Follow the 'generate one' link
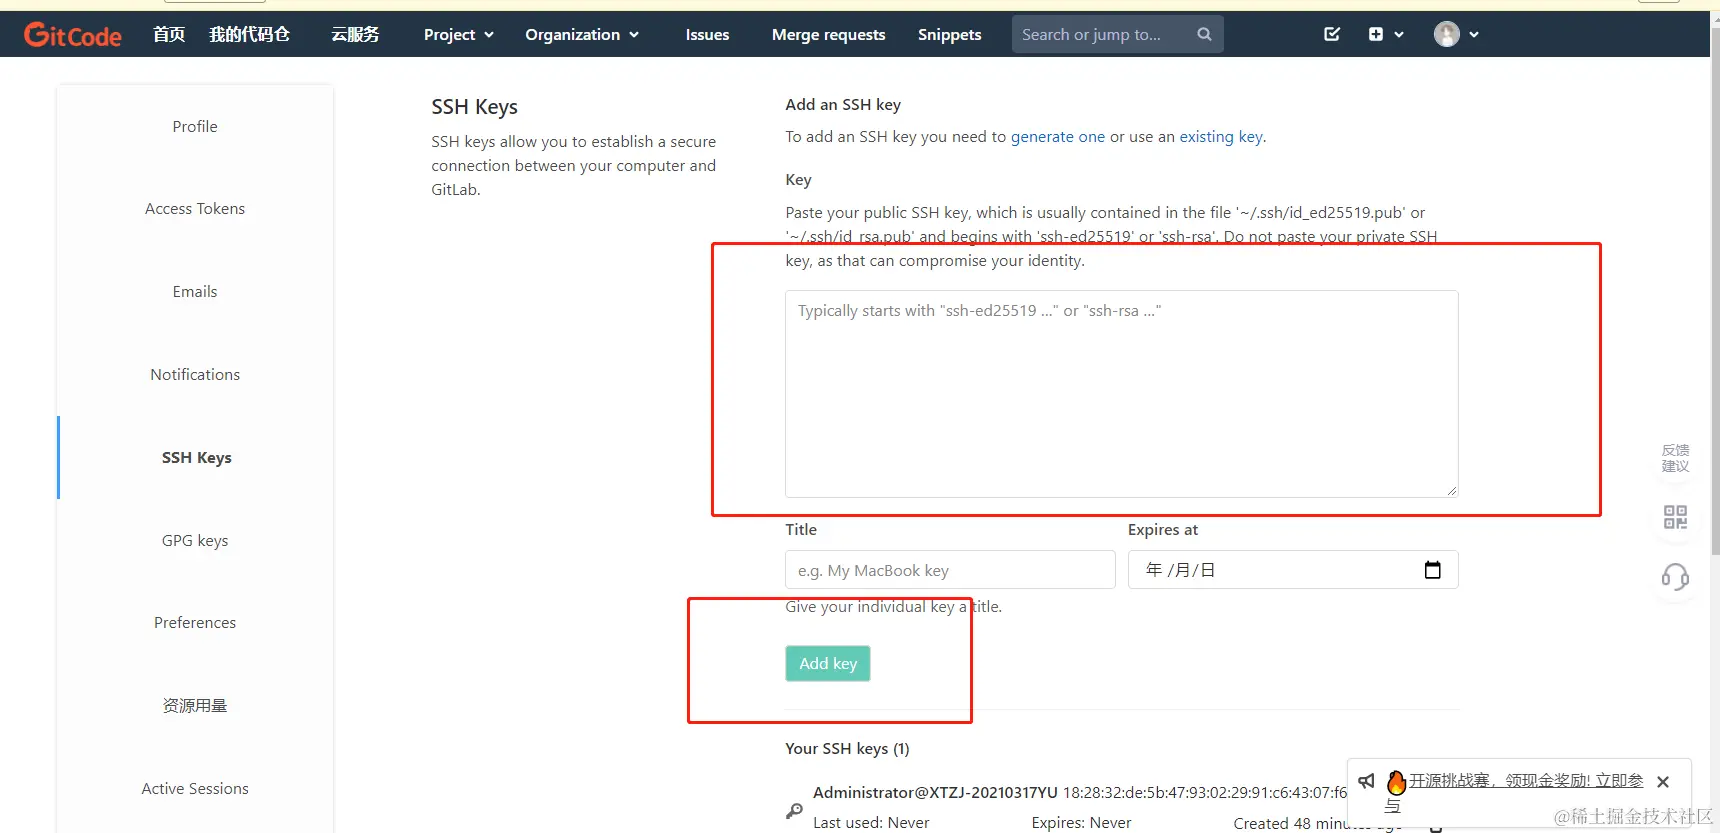 [x=1058, y=137]
